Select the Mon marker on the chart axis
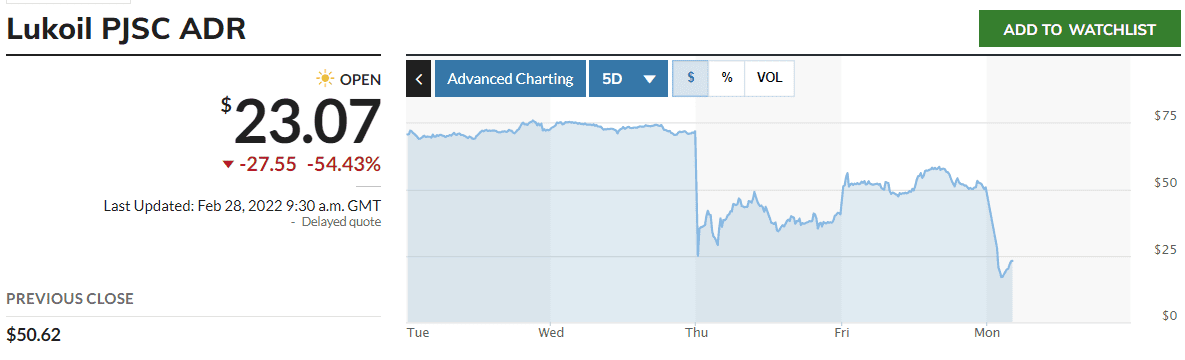Viewport: 1185px width, 360px height. [x=986, y=332]
